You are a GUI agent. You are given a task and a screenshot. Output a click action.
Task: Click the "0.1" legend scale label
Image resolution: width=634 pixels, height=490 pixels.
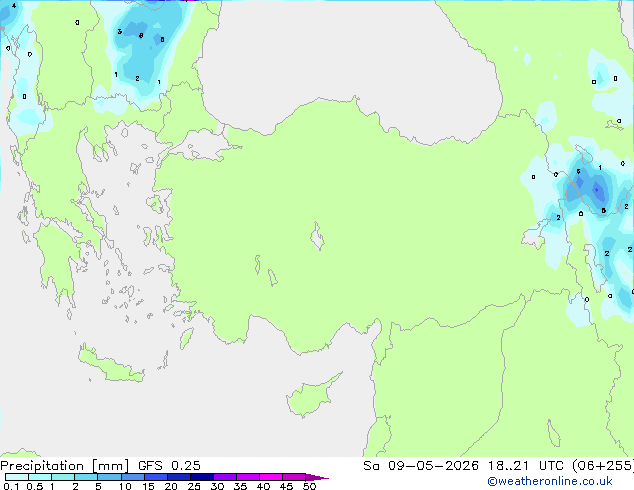(x=11, y=486)
